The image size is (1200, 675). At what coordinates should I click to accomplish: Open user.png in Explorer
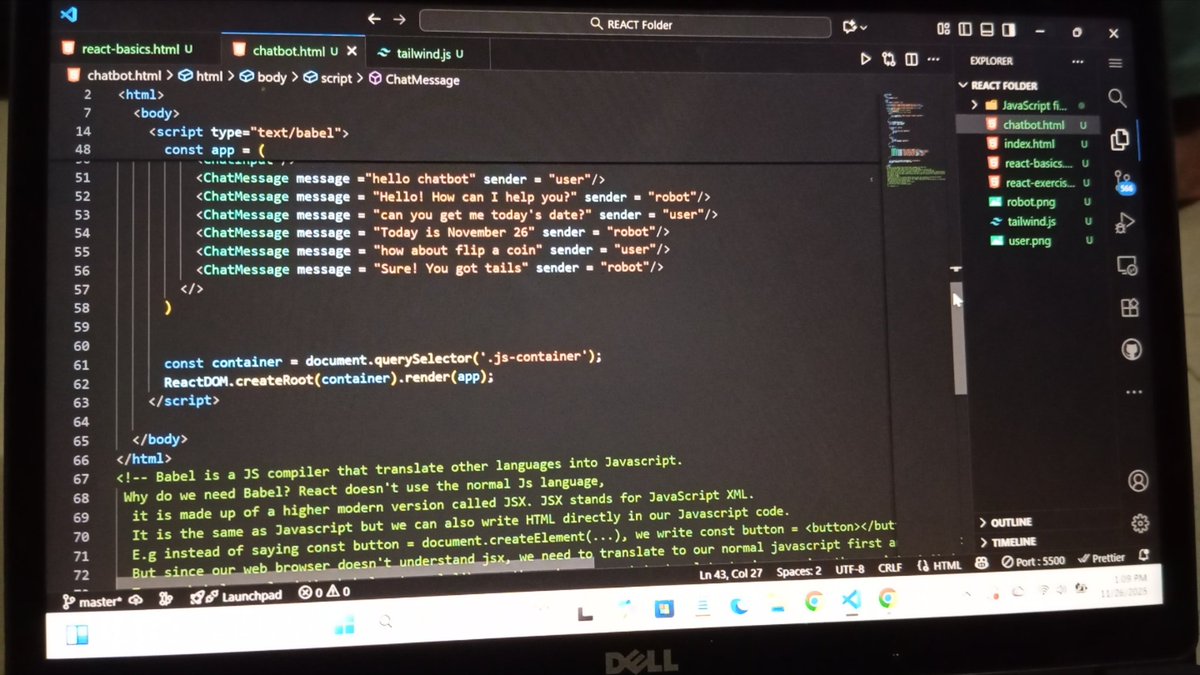click(1029, 241)
